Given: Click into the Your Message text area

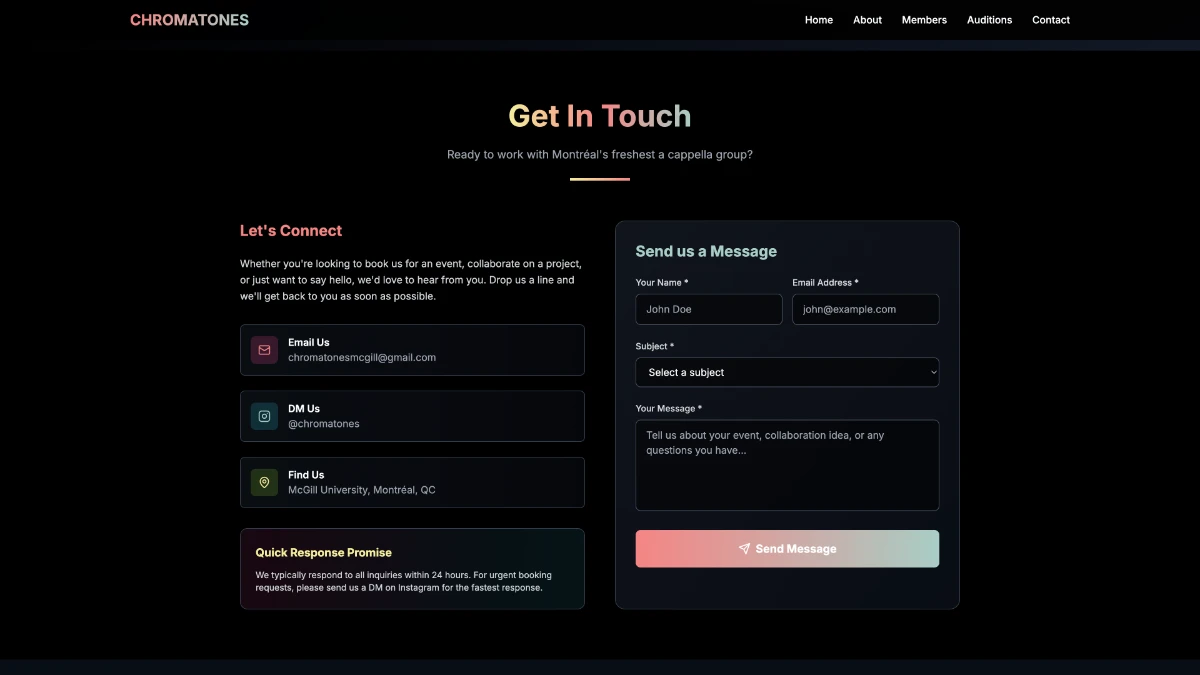Looking at the screenshot, I should (x=787, y=465).
